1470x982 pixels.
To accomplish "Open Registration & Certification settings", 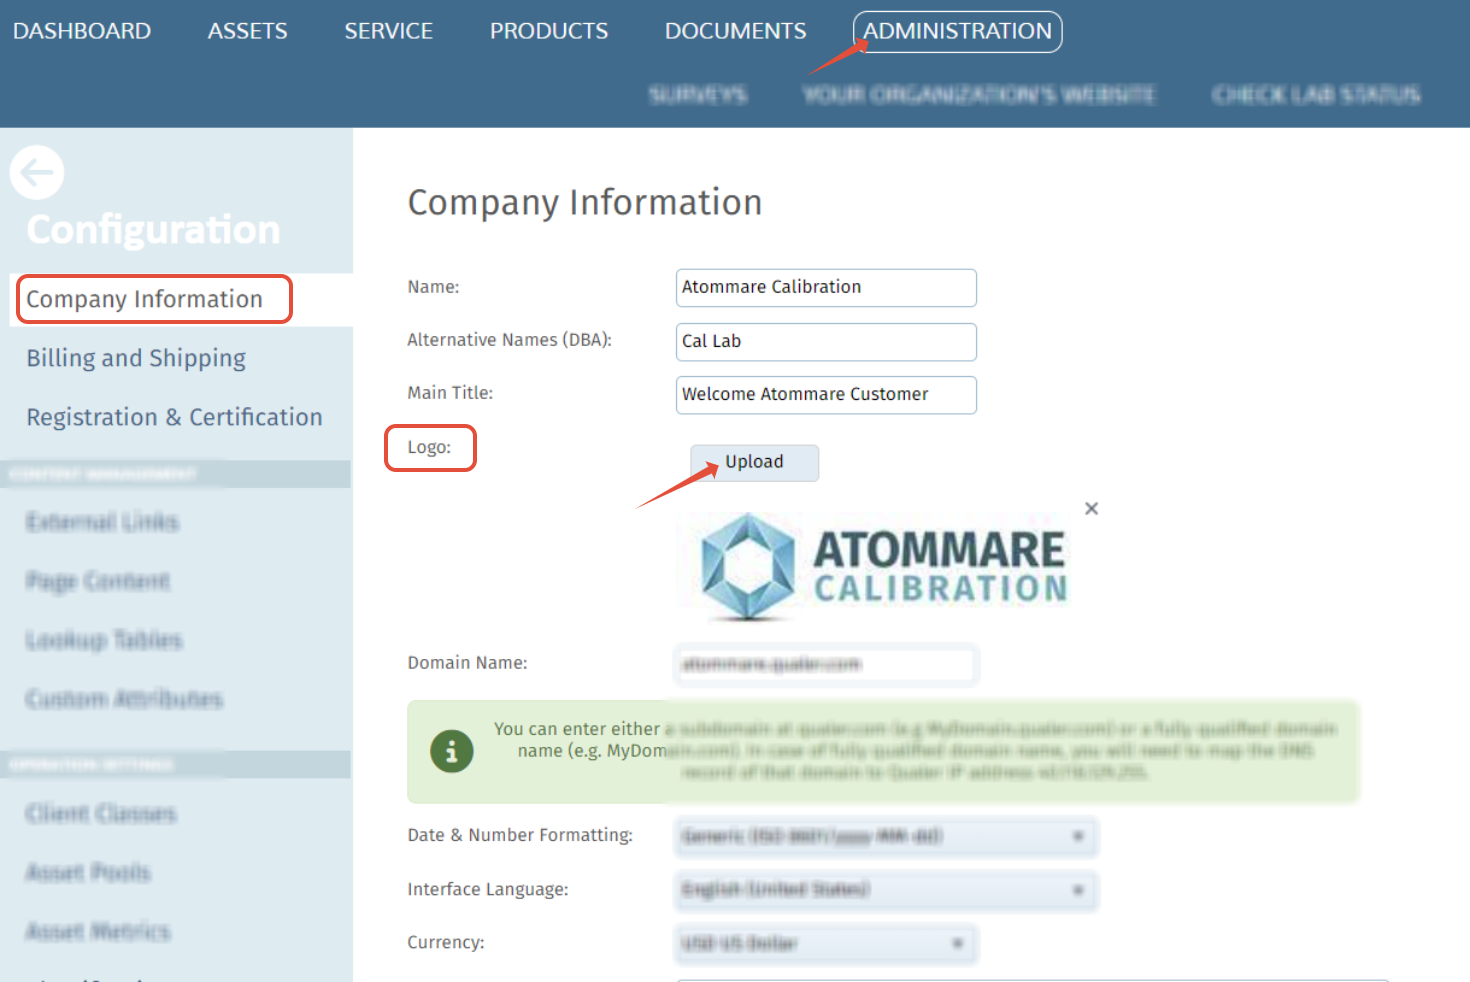I will click(x=174, y=417).
